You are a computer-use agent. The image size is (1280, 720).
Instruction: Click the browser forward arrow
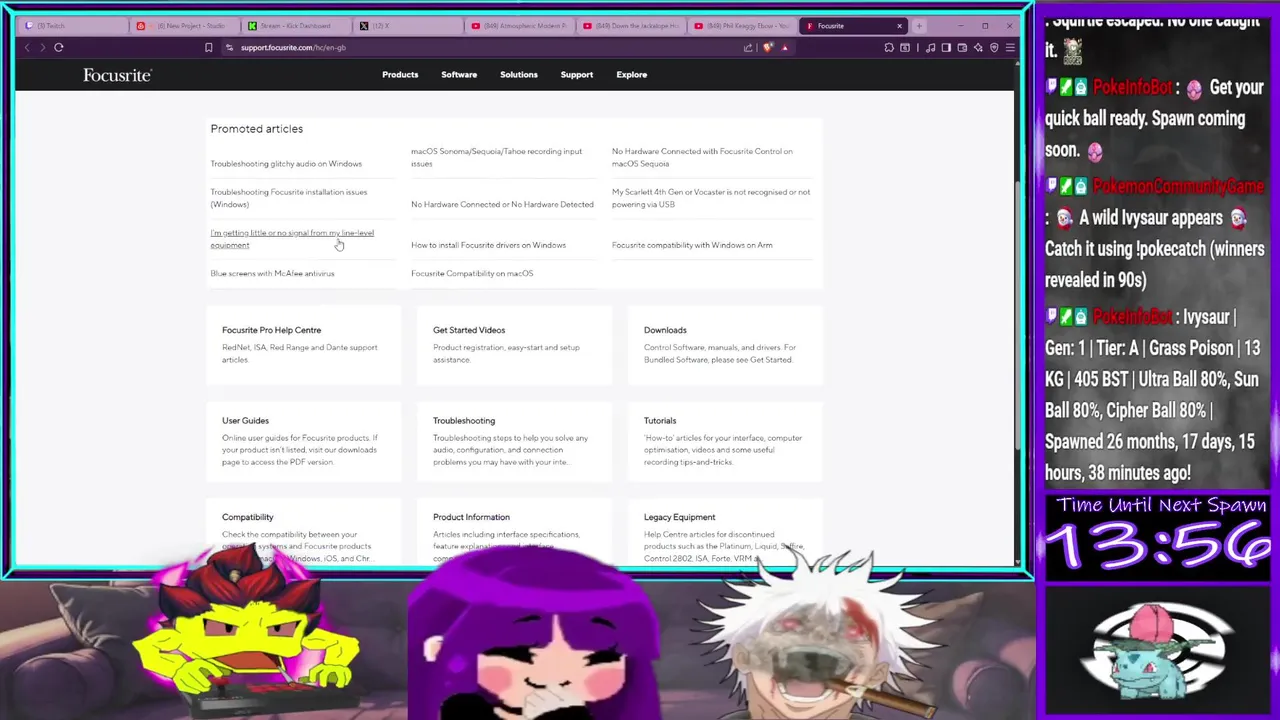pos(42,47)
